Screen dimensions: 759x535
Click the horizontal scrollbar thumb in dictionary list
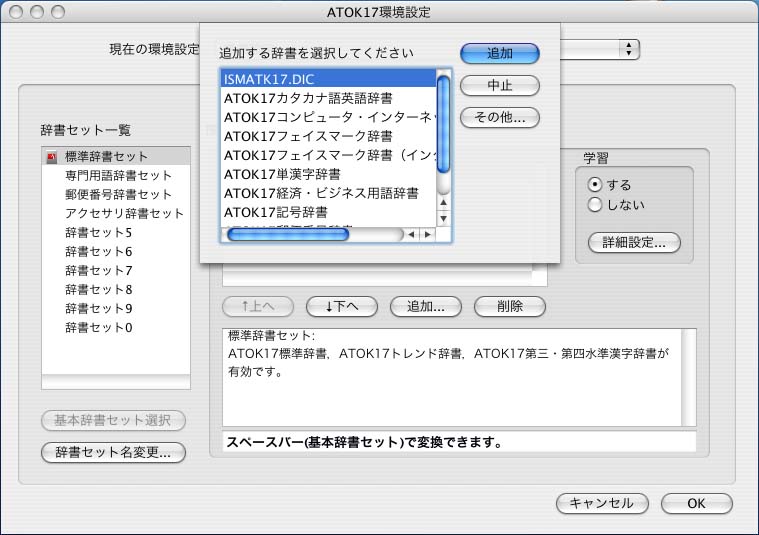point(288,235)
